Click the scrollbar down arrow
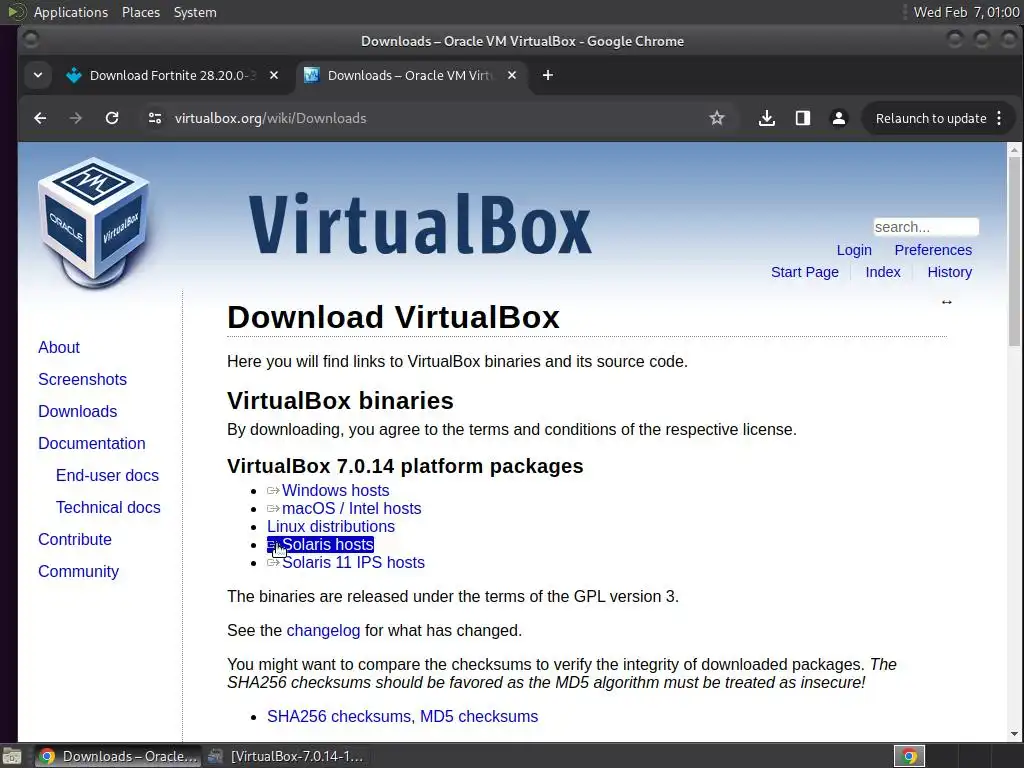This screenshot has width=1024, height=768. coord(1014,734)
